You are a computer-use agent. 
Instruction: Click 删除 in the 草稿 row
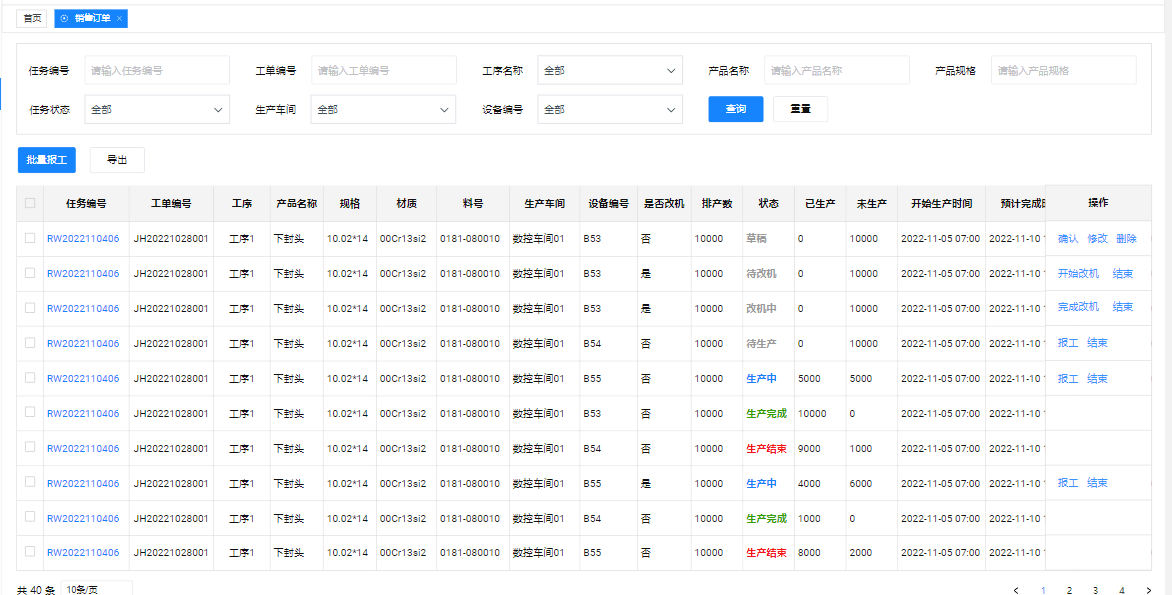tap(1126, 238)
